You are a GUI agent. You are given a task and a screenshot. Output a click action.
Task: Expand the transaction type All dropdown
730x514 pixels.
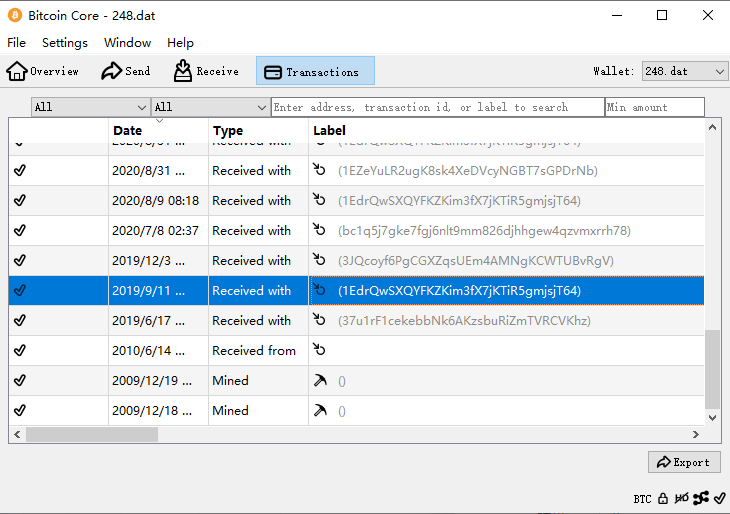(210, 107)
